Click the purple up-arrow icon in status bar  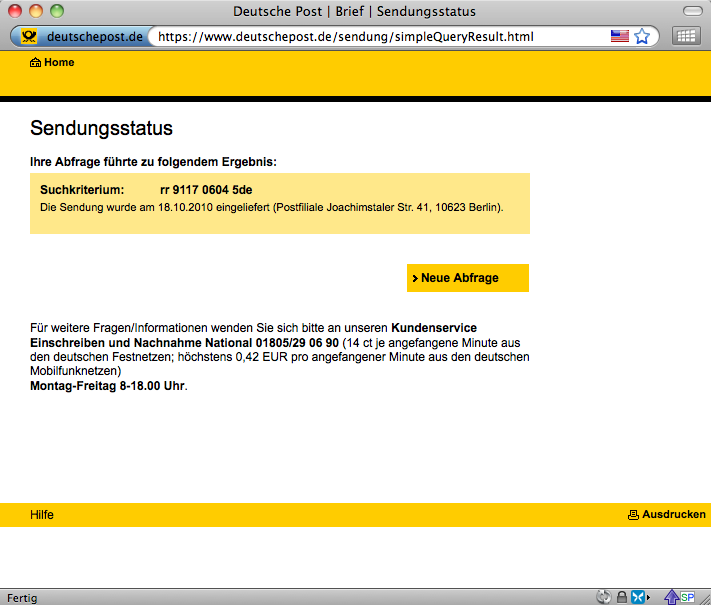(x=671, y=597)
